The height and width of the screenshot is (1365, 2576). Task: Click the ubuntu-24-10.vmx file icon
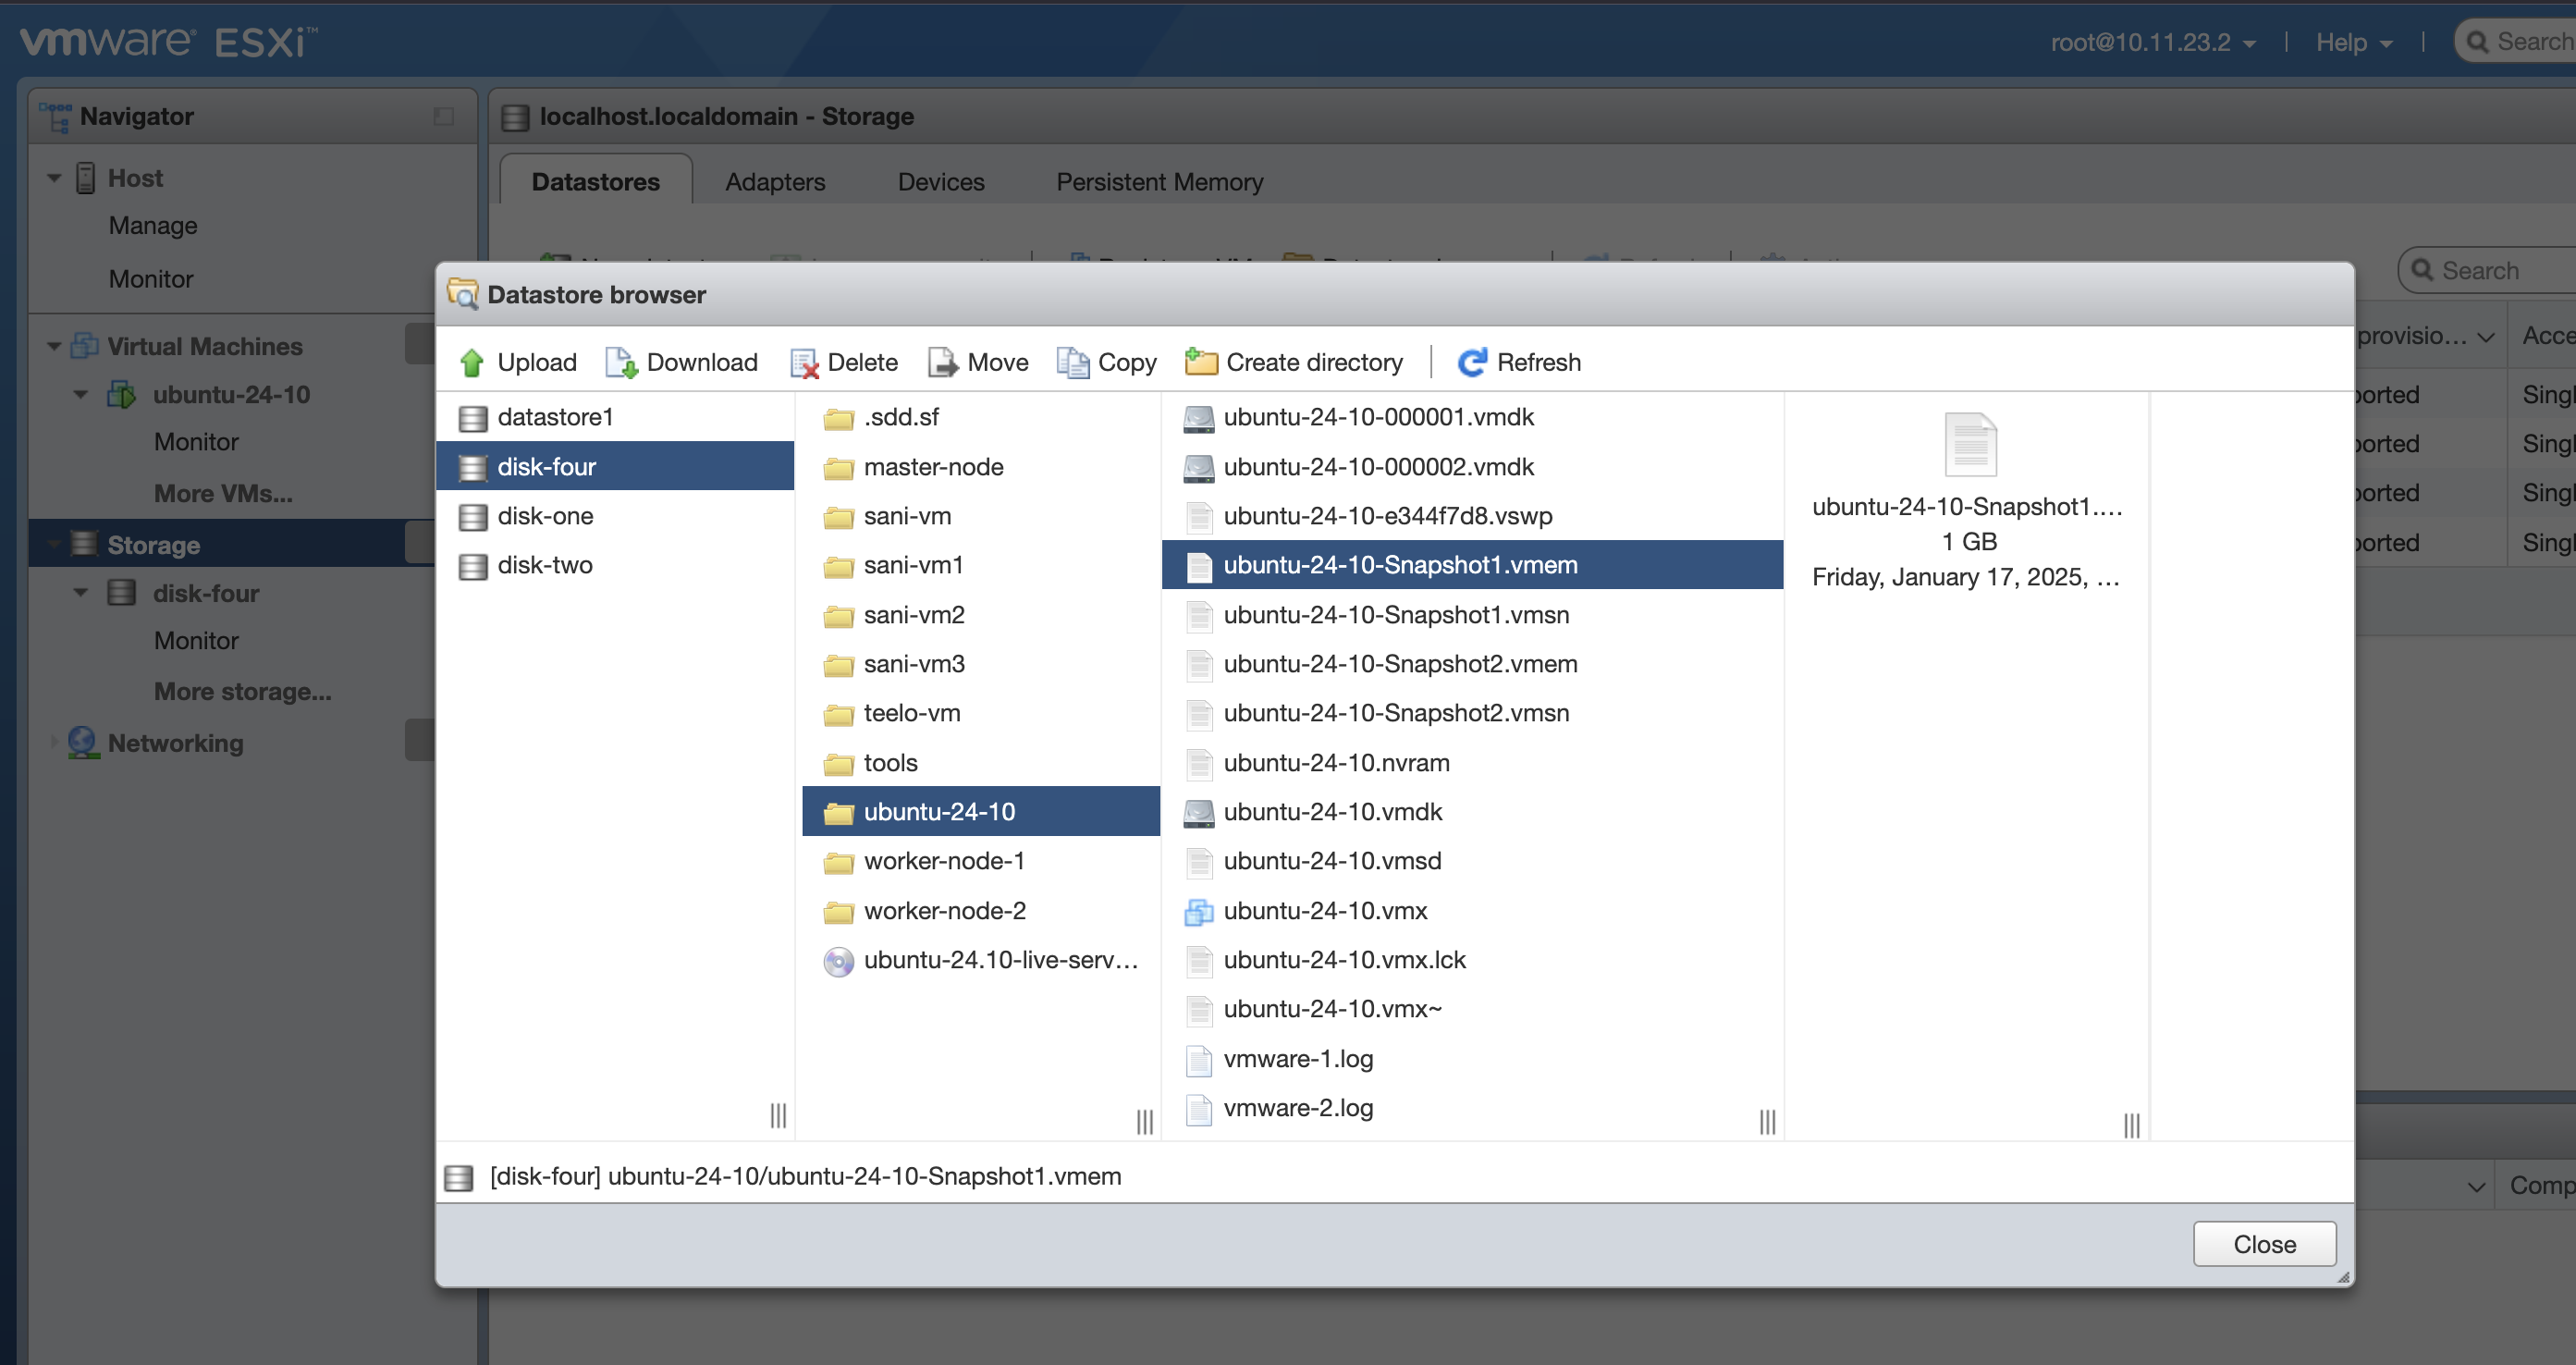1198,911
